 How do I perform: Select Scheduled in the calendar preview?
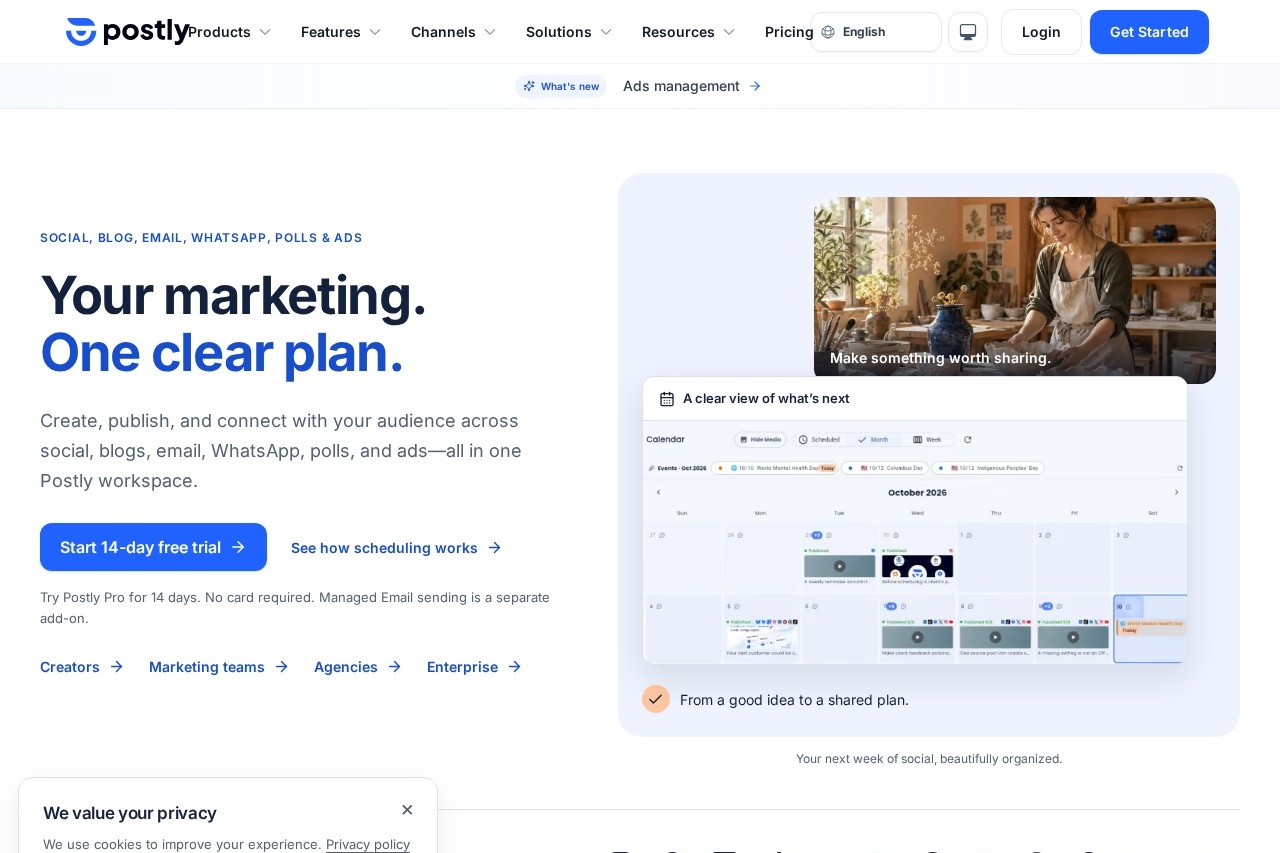(819, 439)
